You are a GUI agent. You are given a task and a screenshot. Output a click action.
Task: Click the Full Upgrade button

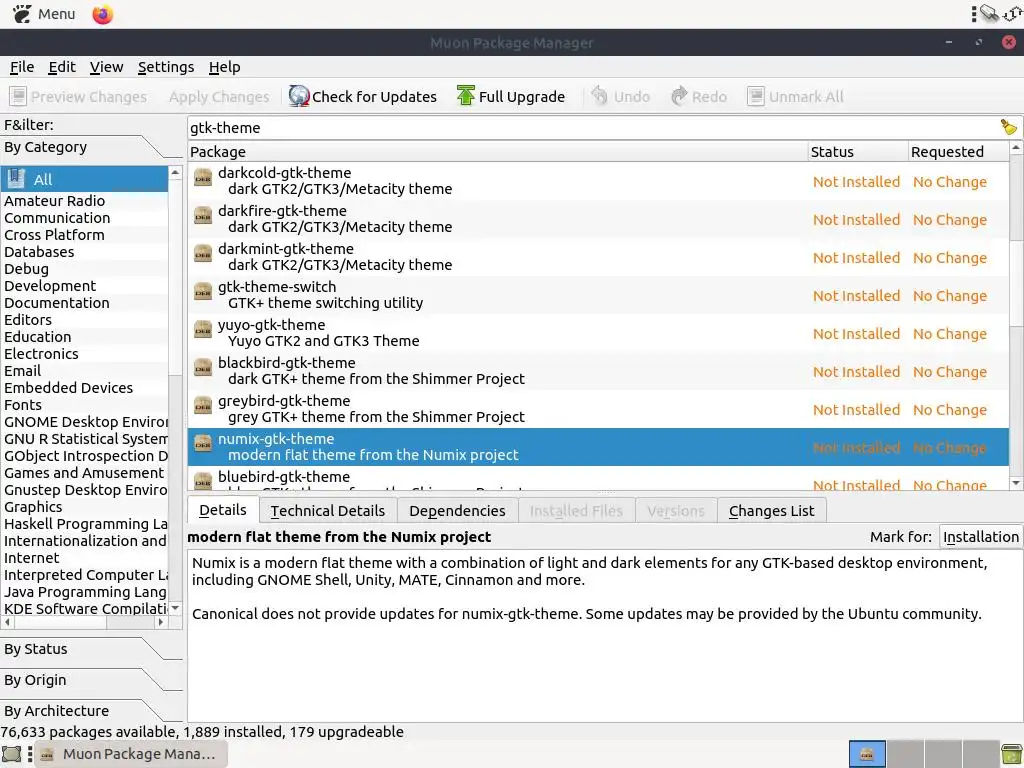pos(511,96)
